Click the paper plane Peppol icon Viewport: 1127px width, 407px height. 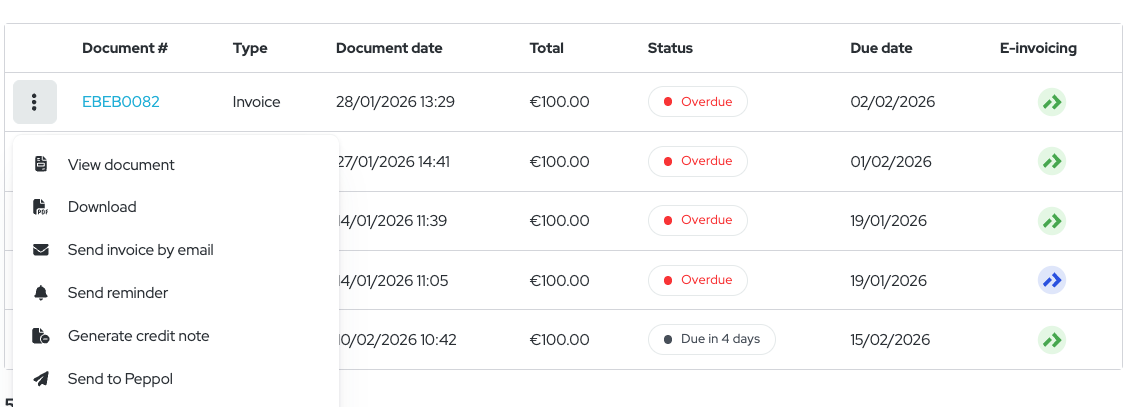41,379
